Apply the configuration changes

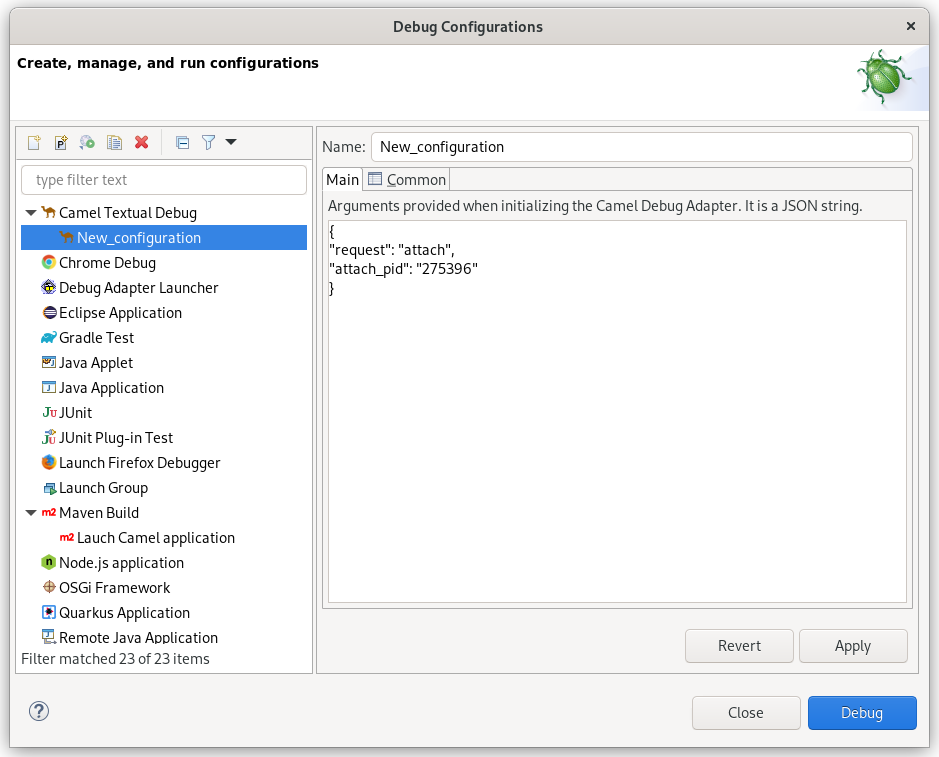[x=853, y=646]
